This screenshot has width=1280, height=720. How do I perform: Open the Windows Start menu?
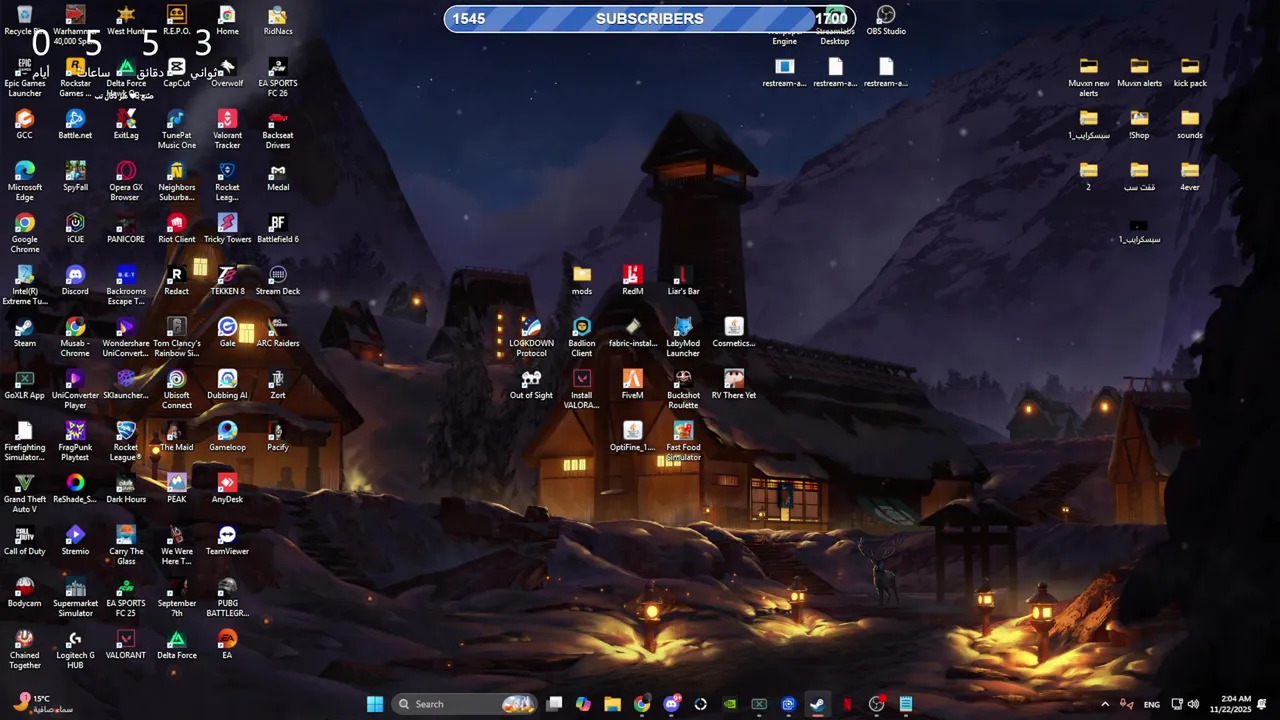click(x=375, y=704)
